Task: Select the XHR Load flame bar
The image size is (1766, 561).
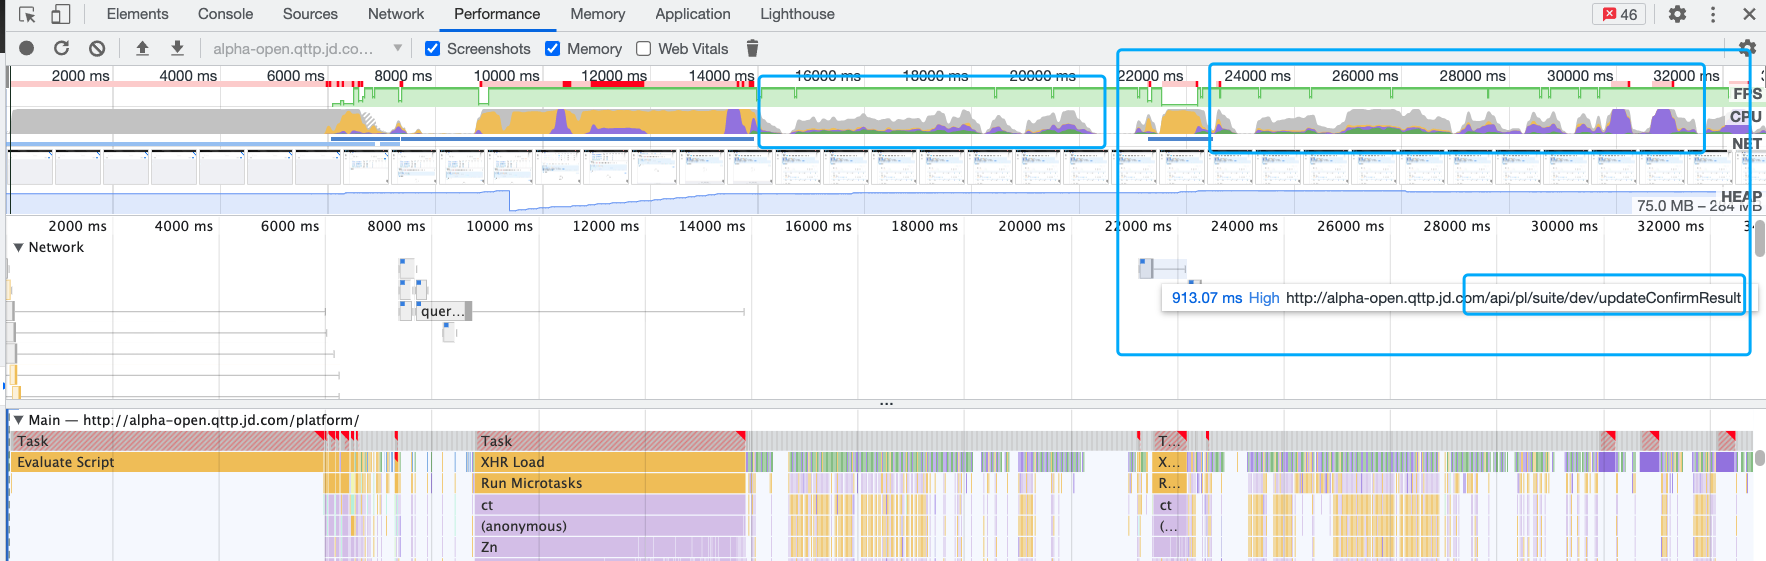Action: pyautogui.click(x=610, y=462)
